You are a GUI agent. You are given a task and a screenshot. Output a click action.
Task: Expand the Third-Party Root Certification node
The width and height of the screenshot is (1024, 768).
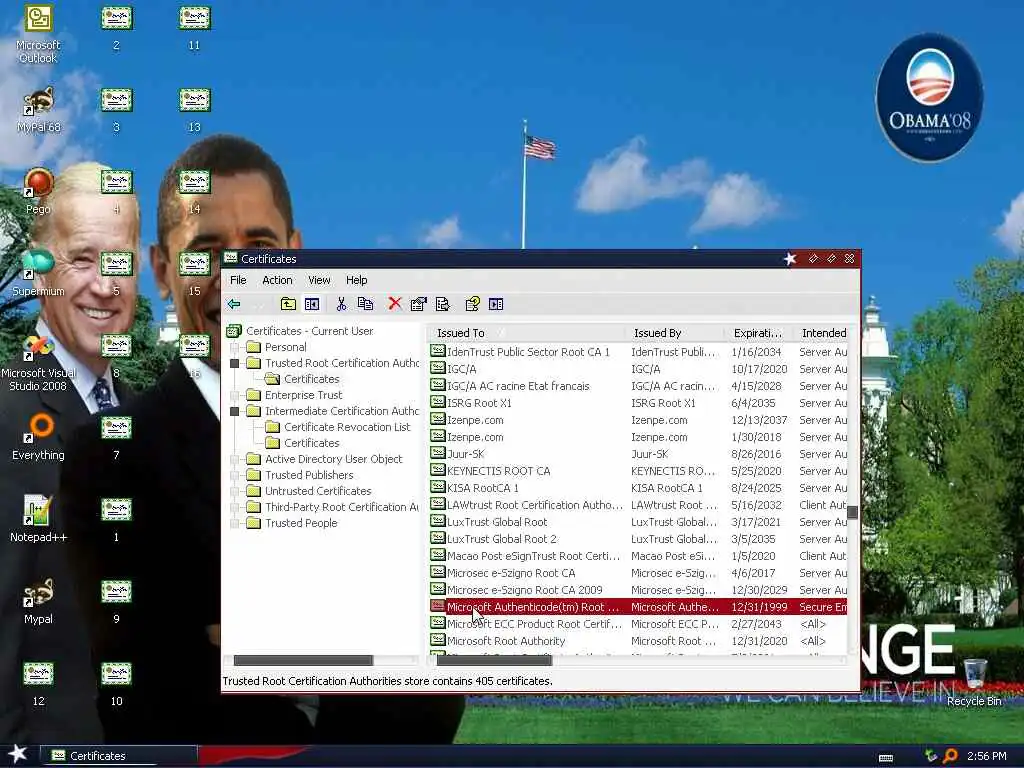tap(234, 507)
